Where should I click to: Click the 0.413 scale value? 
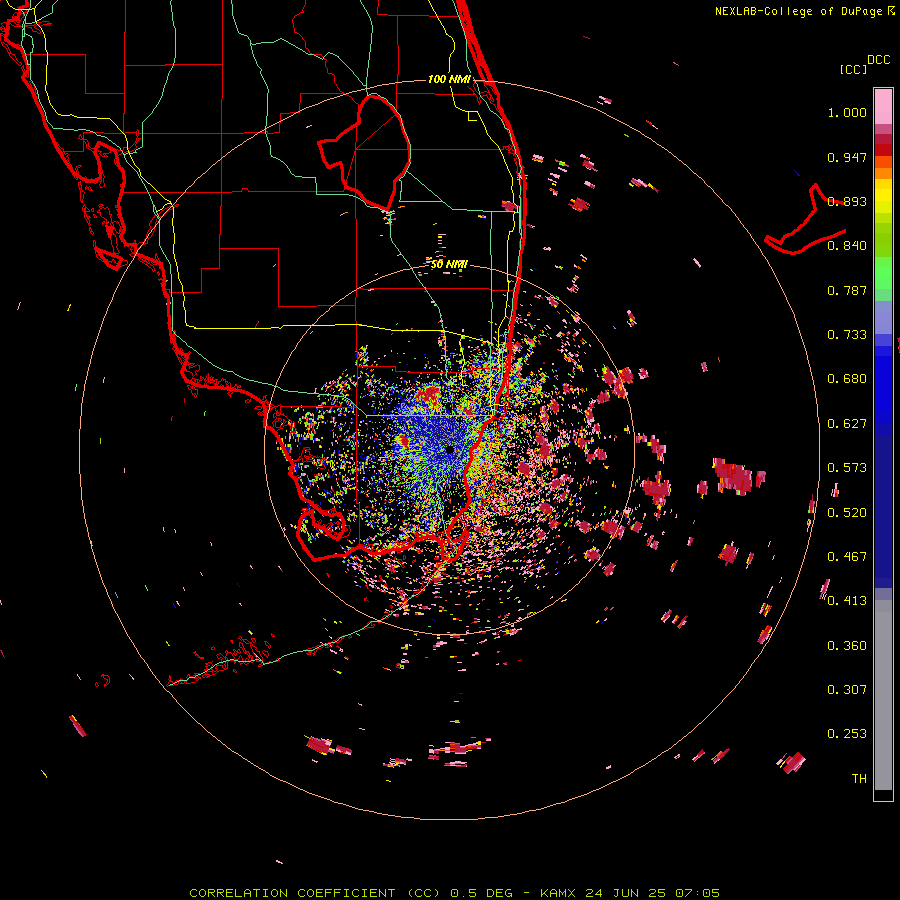click(847, 601)
